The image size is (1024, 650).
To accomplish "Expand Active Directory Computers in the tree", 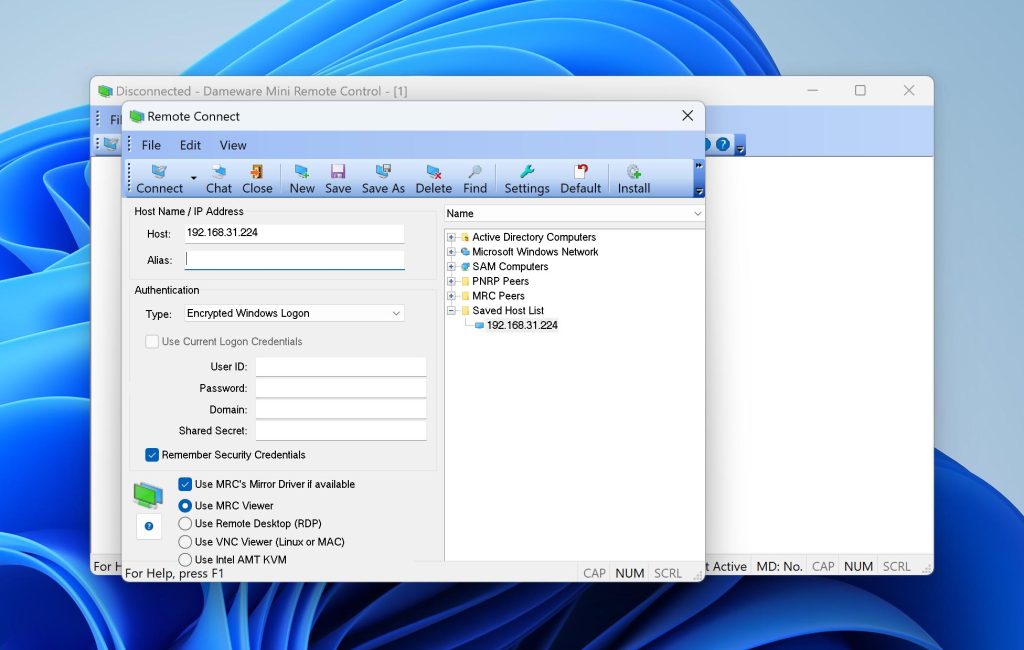I will tap(452, 237).
